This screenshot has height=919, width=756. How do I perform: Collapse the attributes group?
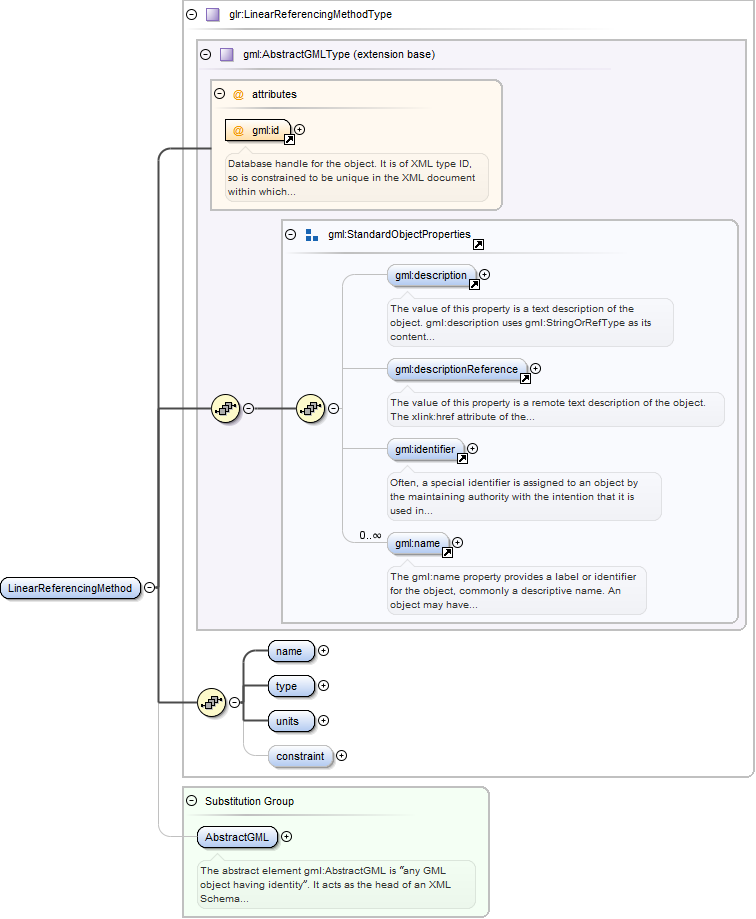point(220,94)
